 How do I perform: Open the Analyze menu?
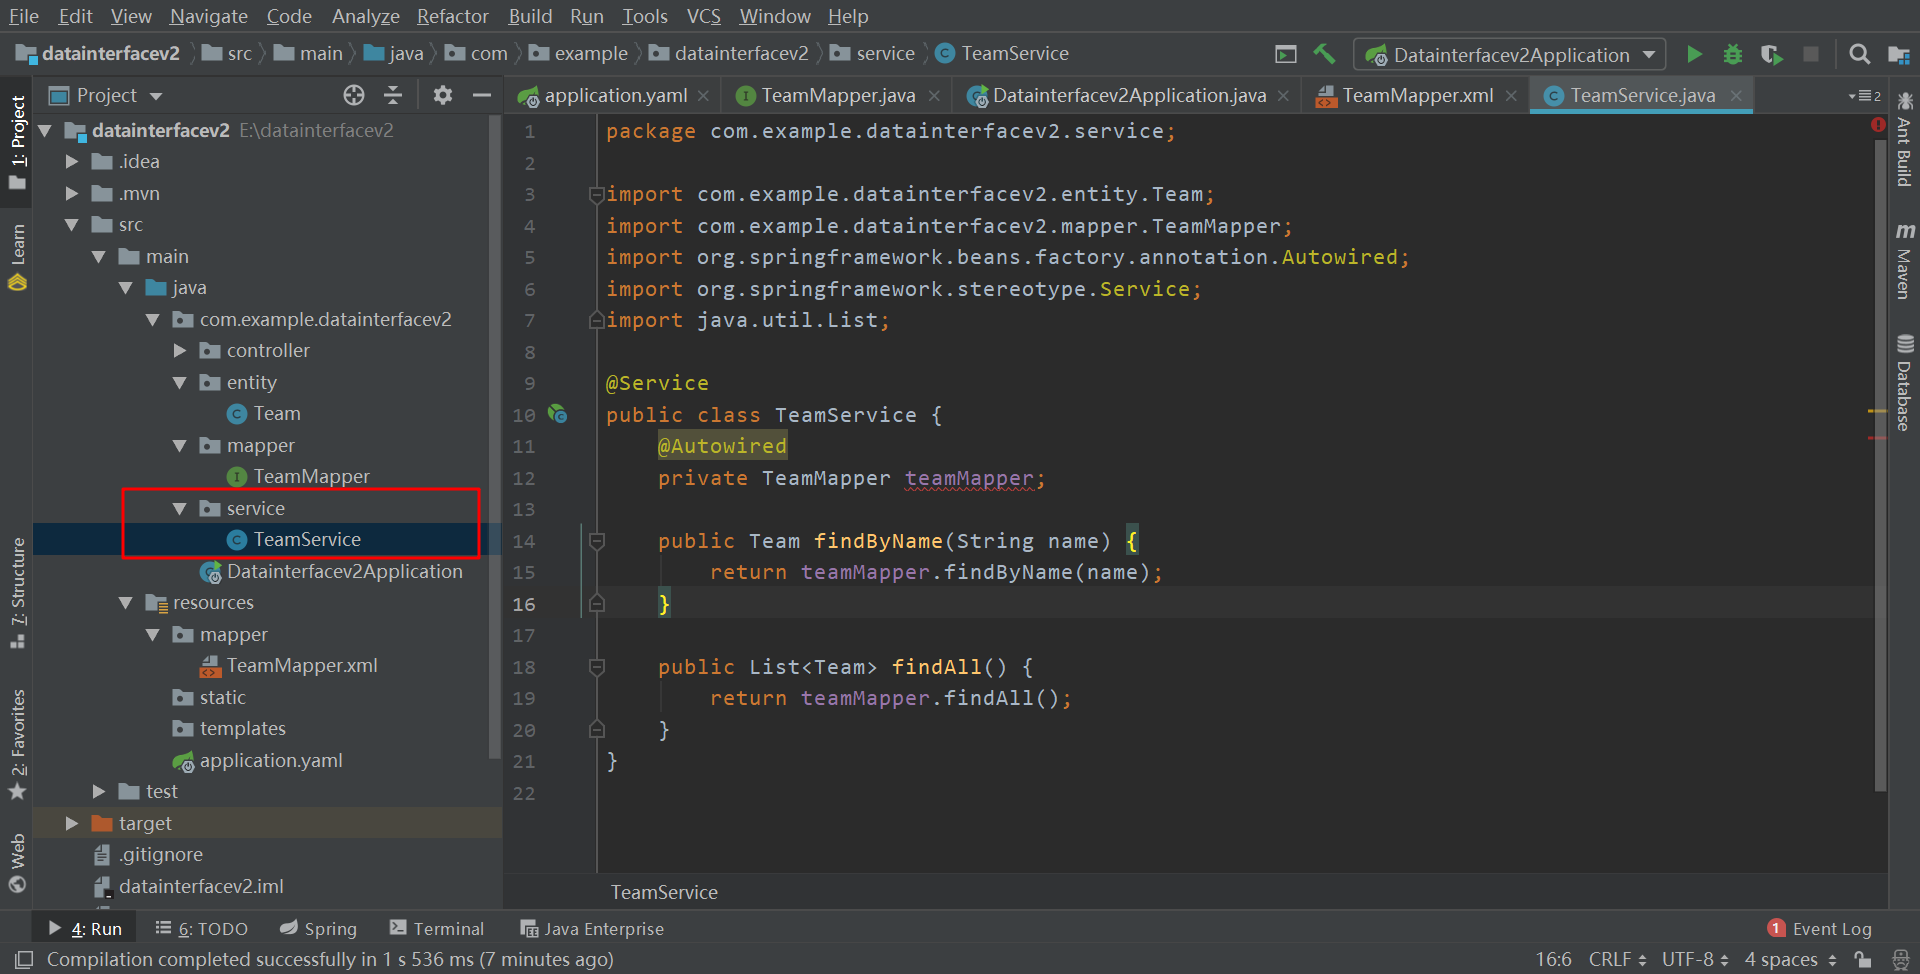tap(365, 16)
